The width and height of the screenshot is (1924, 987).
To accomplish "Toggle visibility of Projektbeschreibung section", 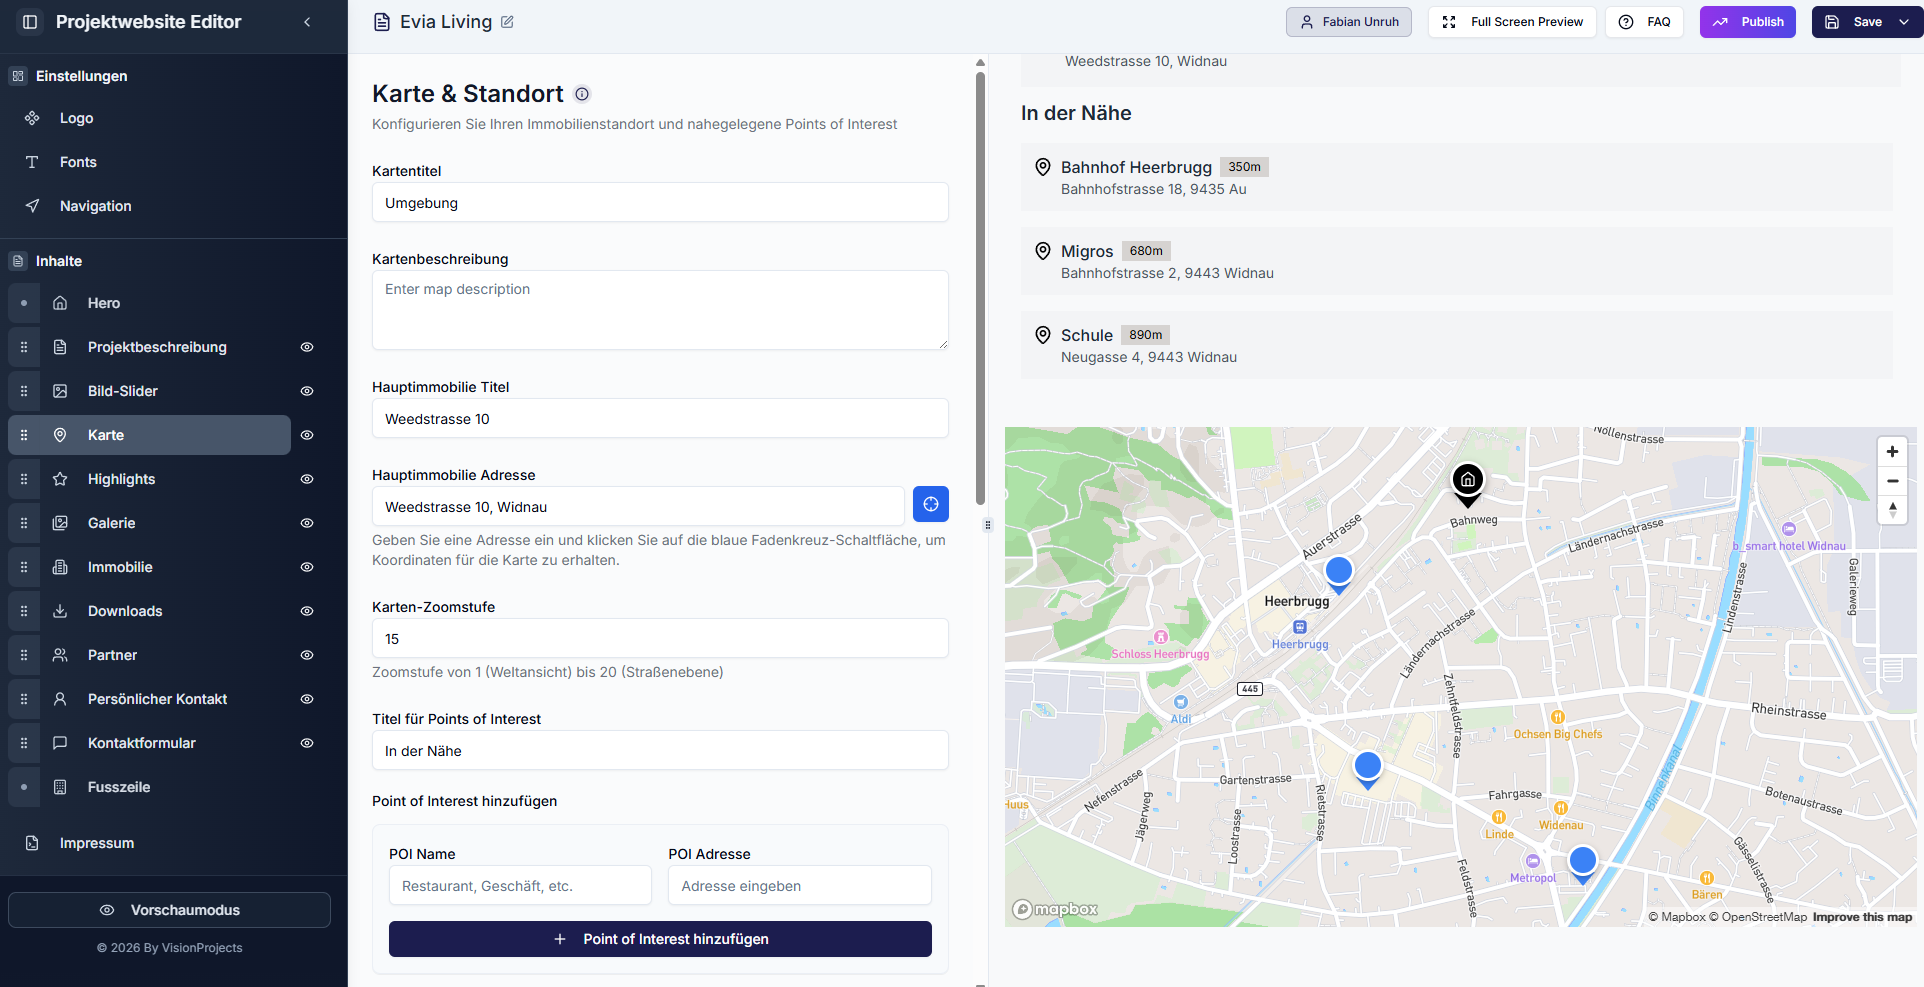I will [x=307, y=347].
